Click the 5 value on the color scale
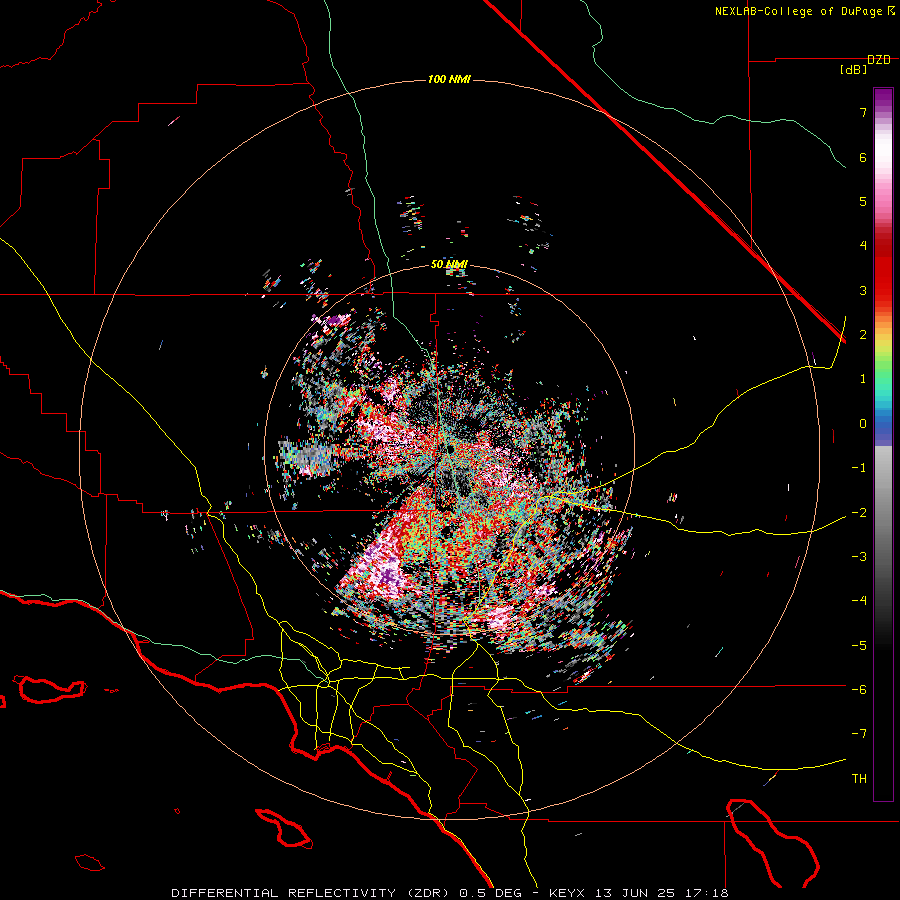Screen dimensions: 900x900 point(863,201)
